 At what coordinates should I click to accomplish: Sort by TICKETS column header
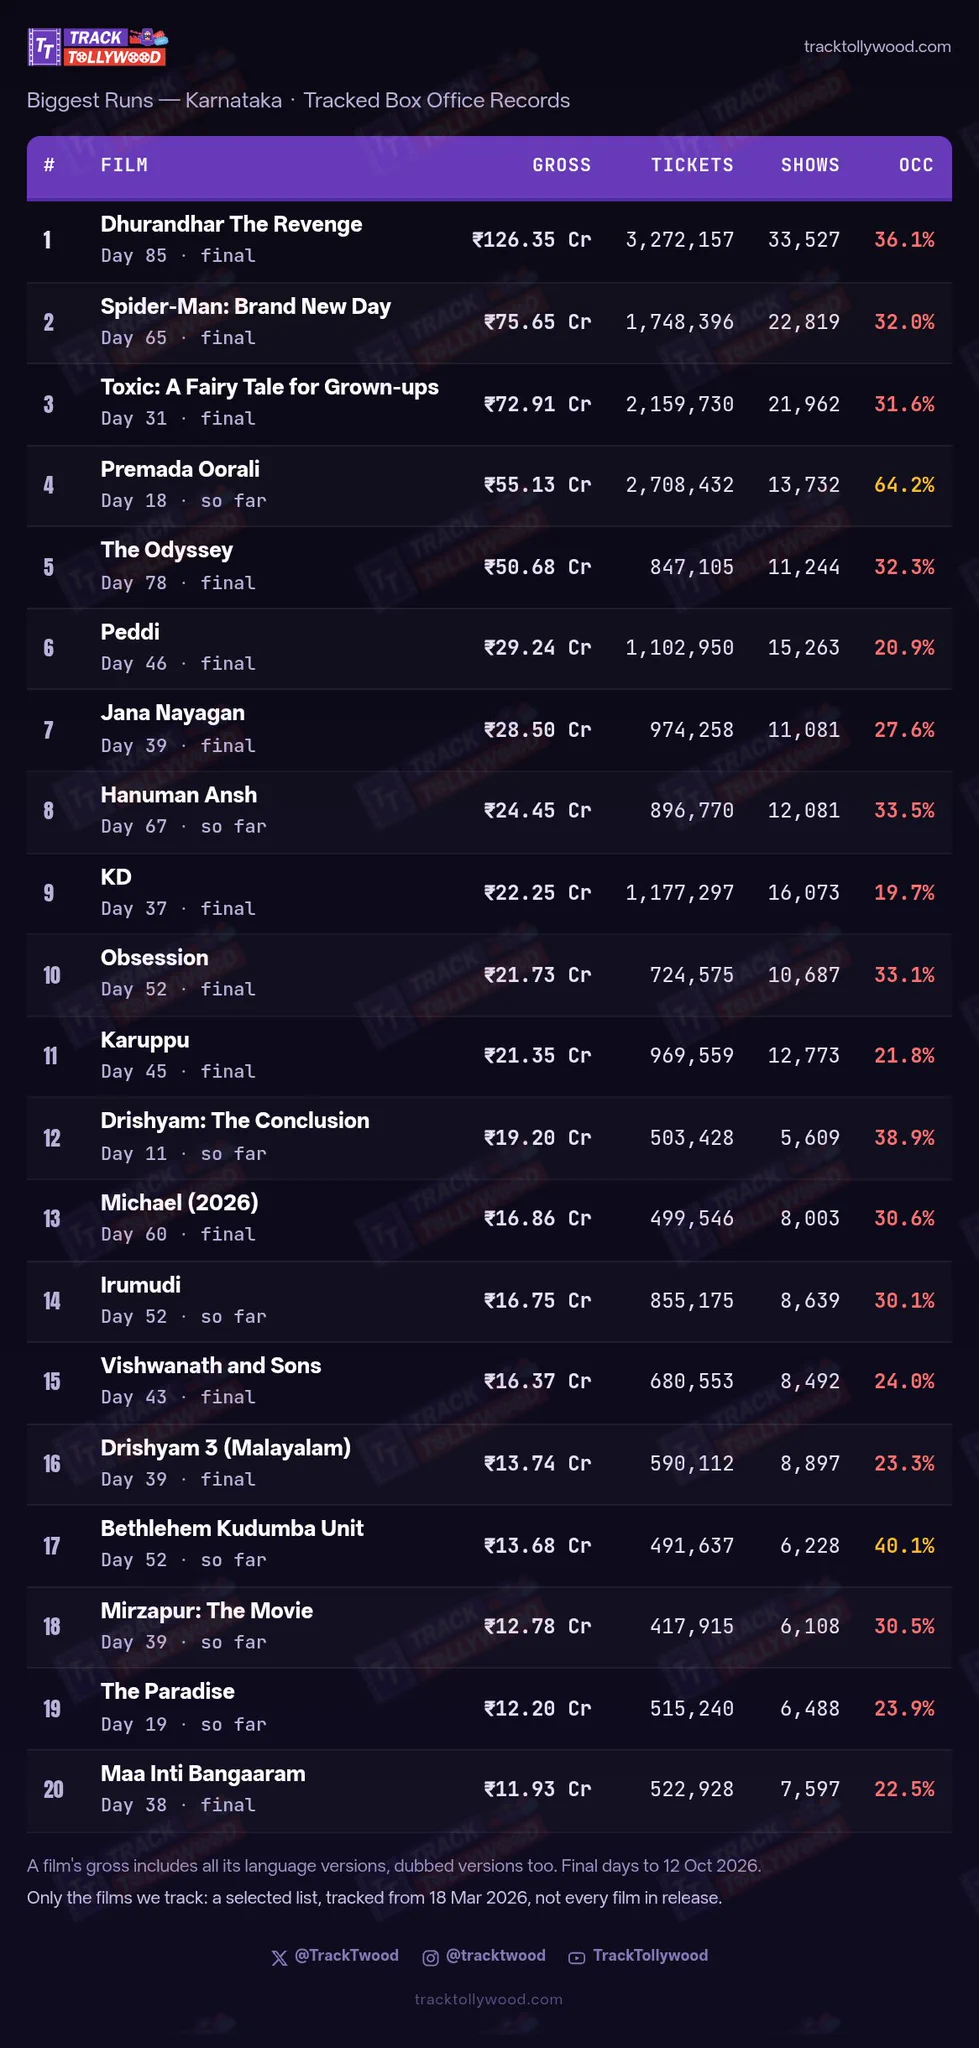click(692, 165)
